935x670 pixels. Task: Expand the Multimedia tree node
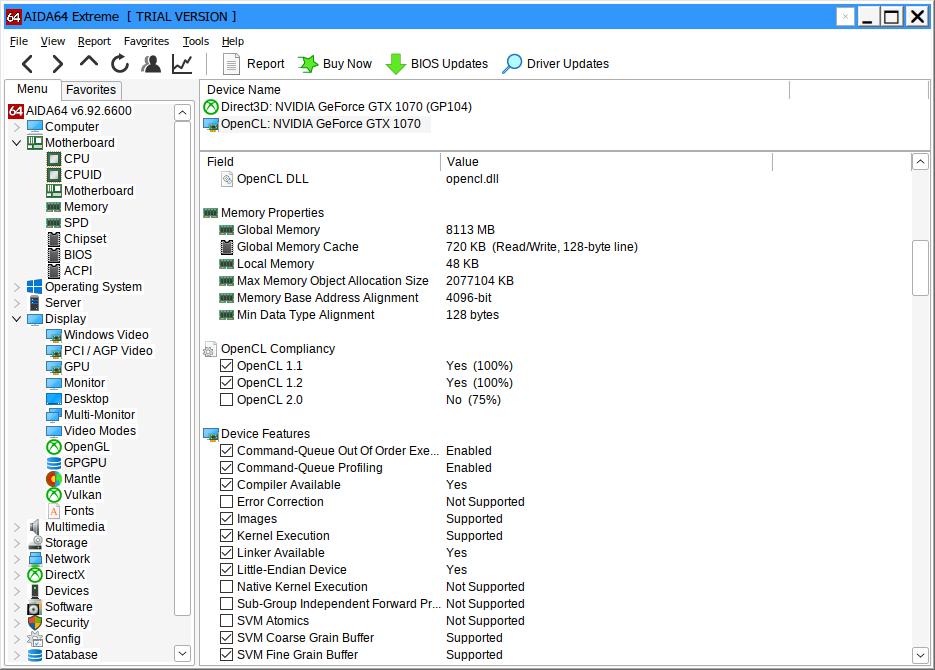pyautogui.click(x=17, y=528)
